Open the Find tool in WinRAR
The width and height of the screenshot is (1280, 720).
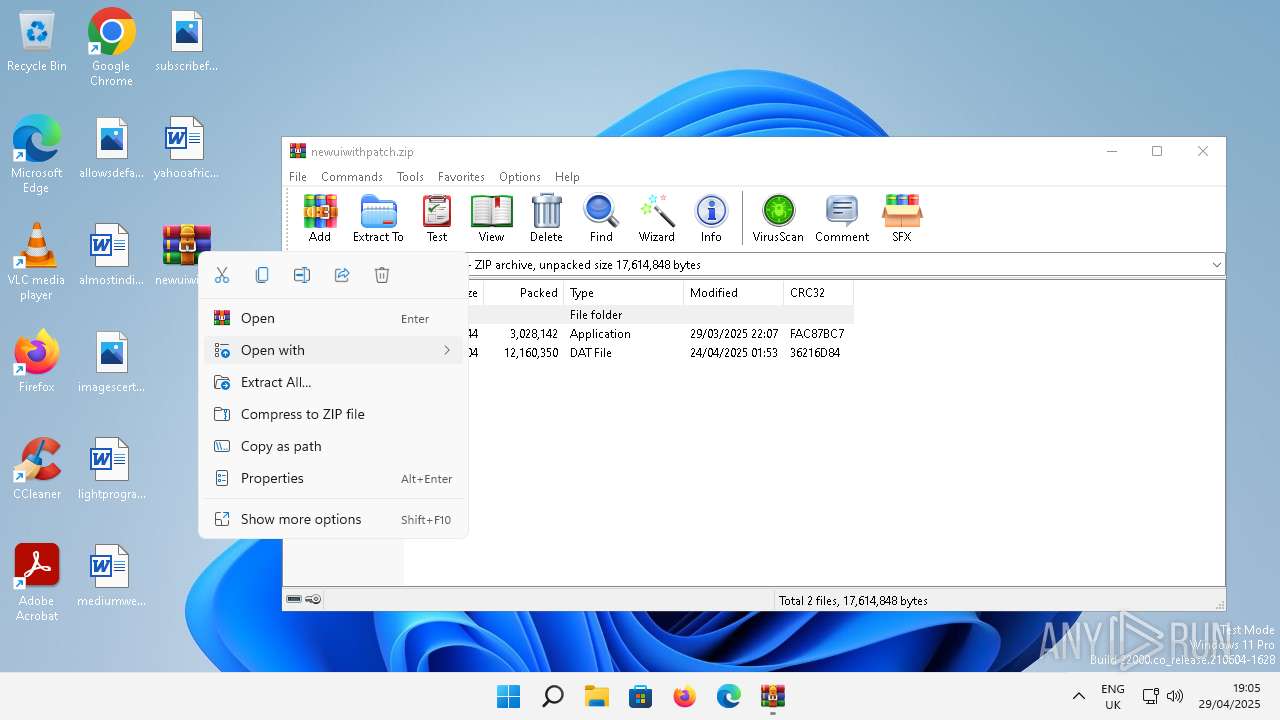pyautogui.click(x=601, y=218)
